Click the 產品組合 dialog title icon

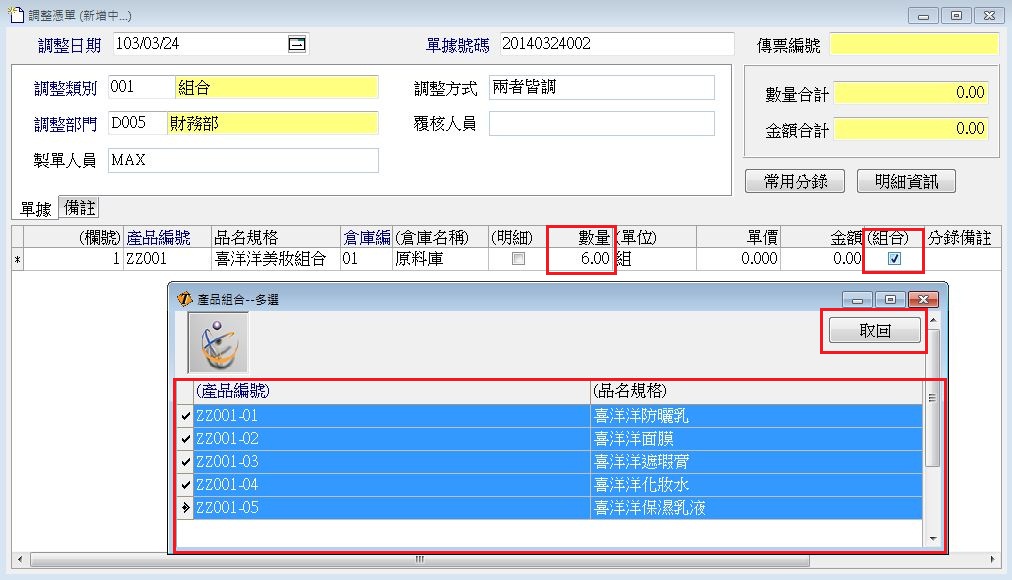tap(184, 299)
